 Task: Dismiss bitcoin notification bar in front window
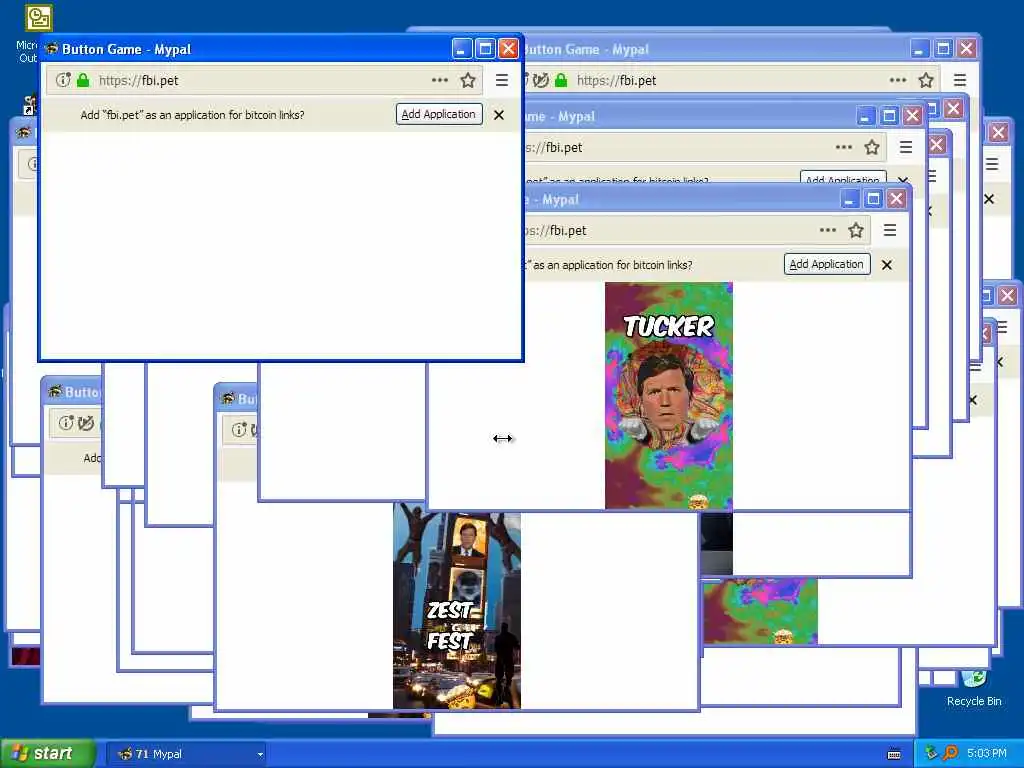click(x=499, y=115)
